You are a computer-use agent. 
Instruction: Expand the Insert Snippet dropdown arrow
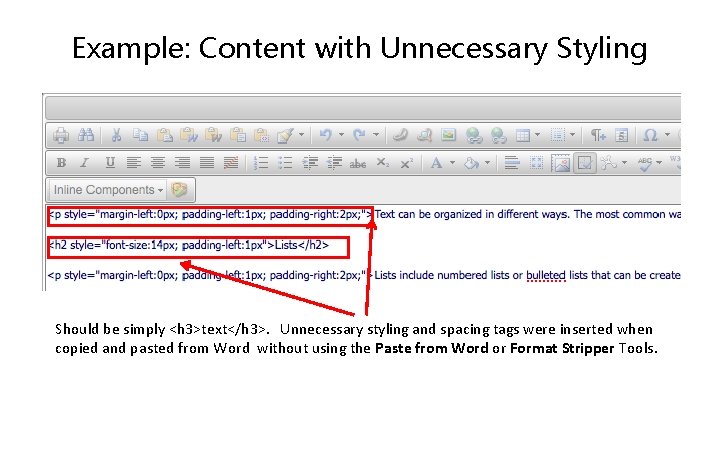tap(573, 135)
